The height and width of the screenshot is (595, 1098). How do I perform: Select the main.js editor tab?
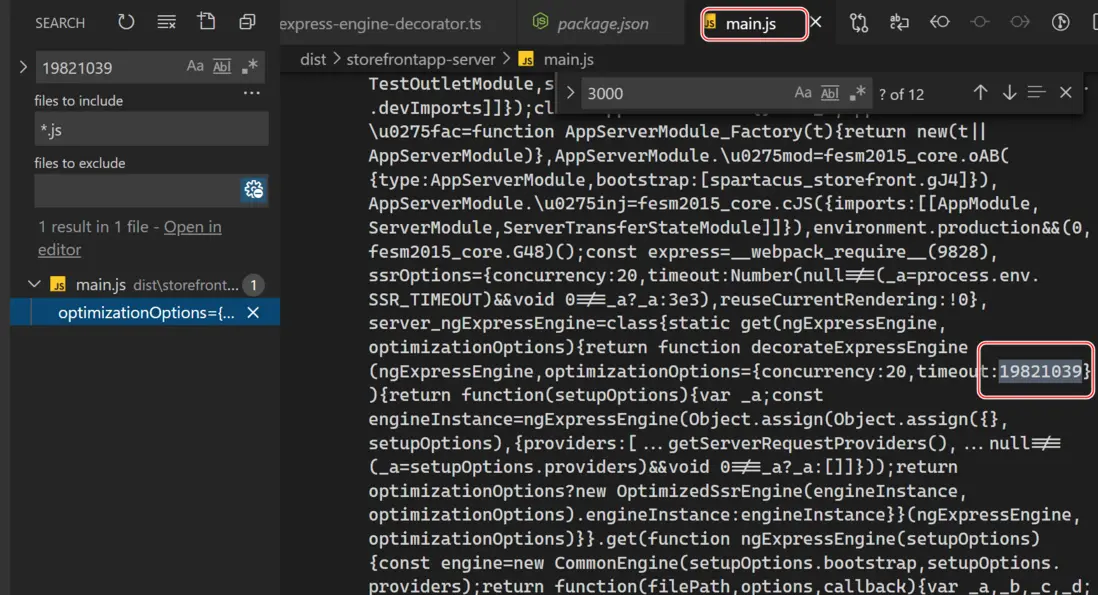pyautogui.click(x=751, y=24)
